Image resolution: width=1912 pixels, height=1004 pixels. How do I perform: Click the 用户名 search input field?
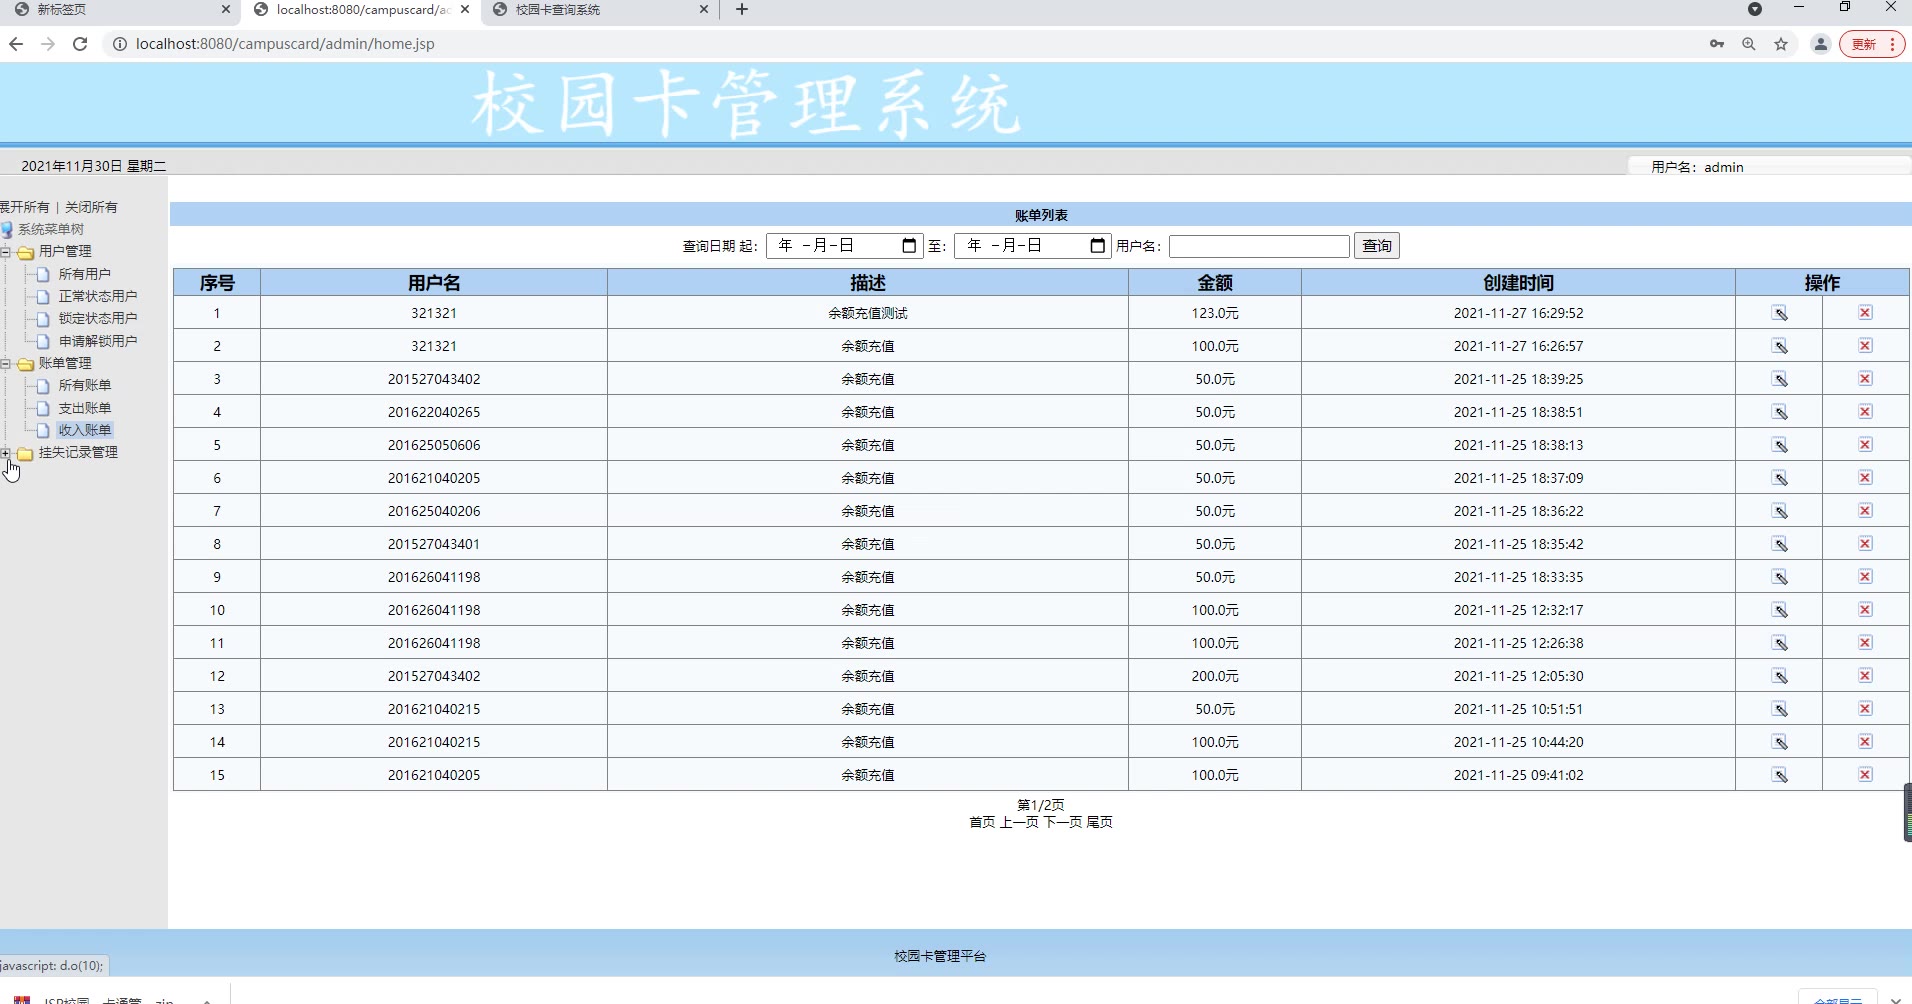coord(1258,246)
